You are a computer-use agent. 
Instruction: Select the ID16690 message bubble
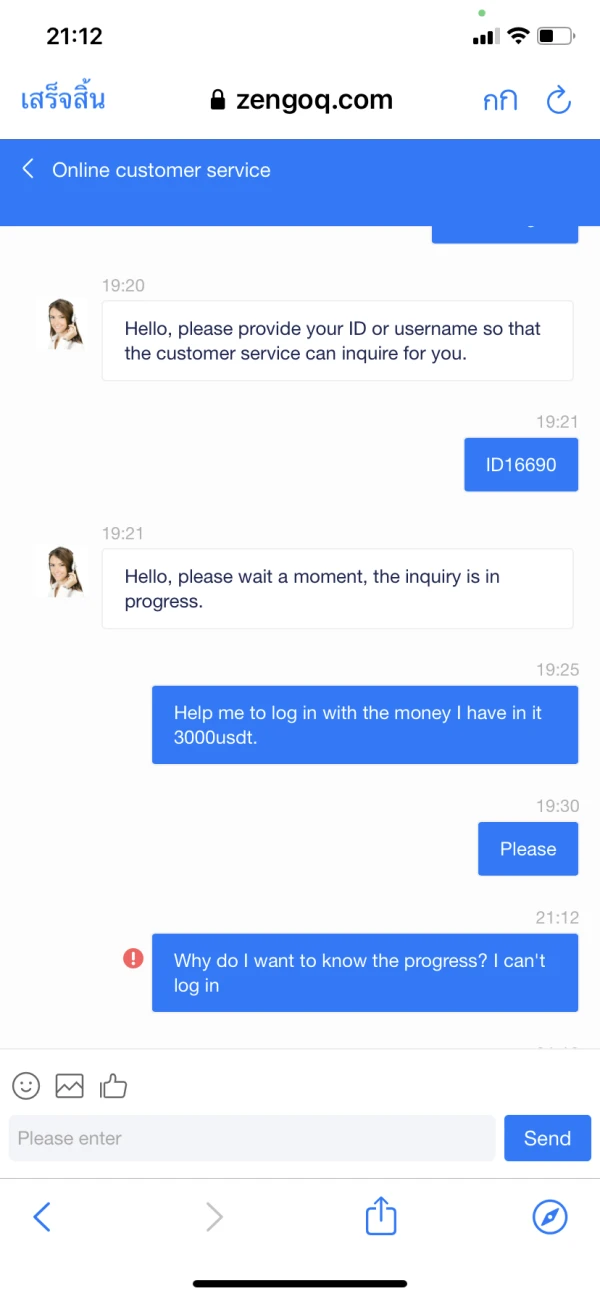tap(521, 464)
